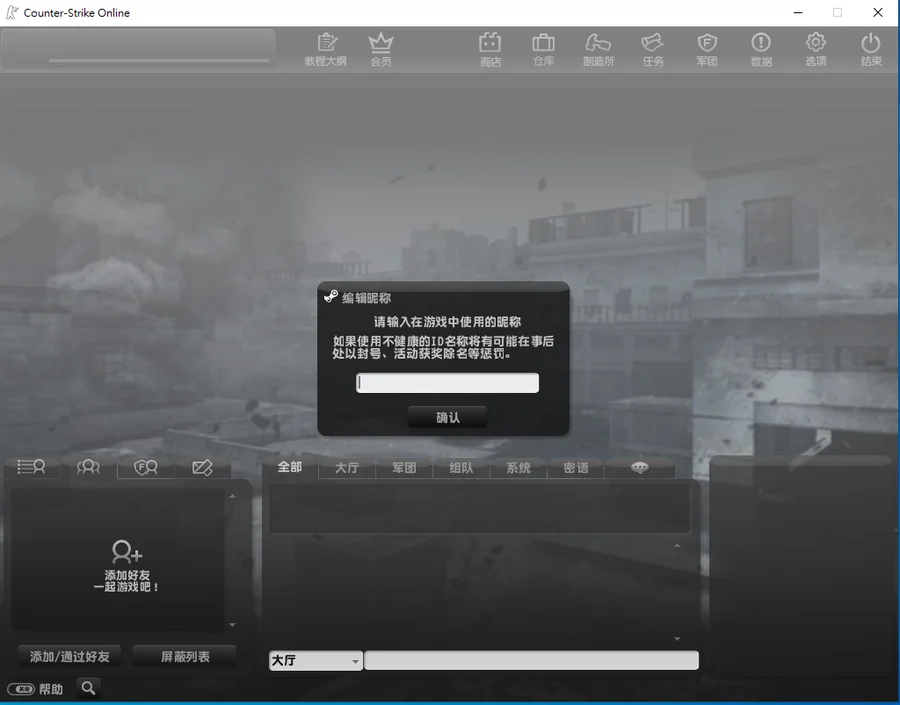This screenshot has height=705, width=900.
Task: Toggle the 帮助 help switch
Action: pos(21,689)
